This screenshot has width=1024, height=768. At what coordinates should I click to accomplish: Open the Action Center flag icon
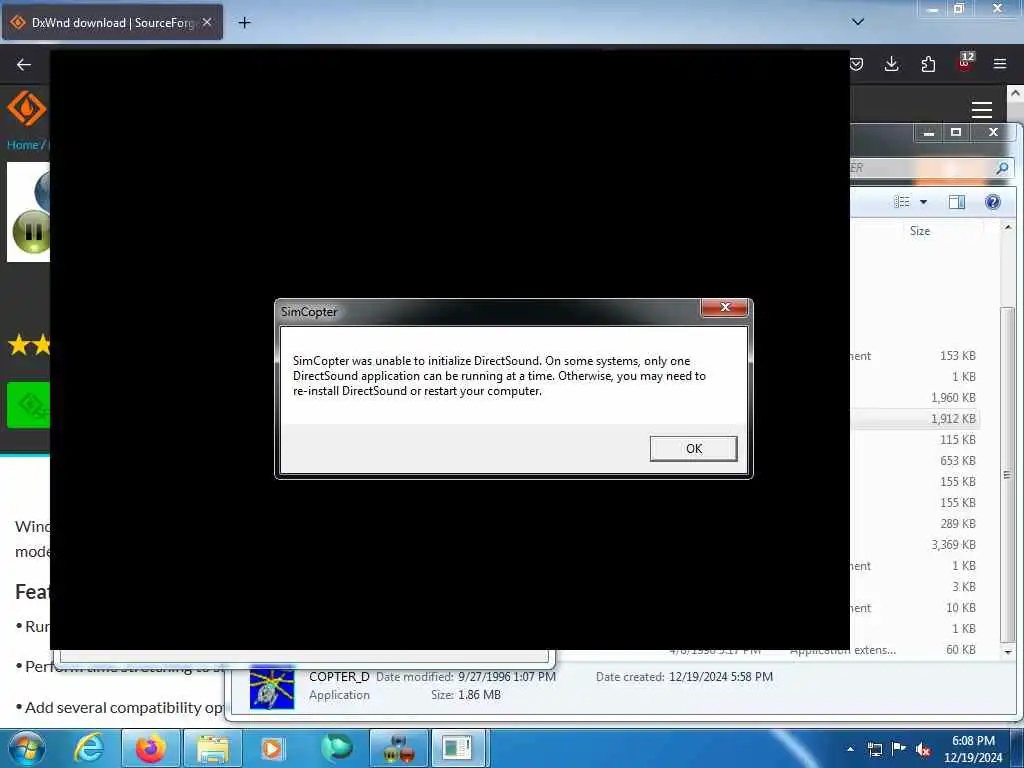[x=899, y=748]
